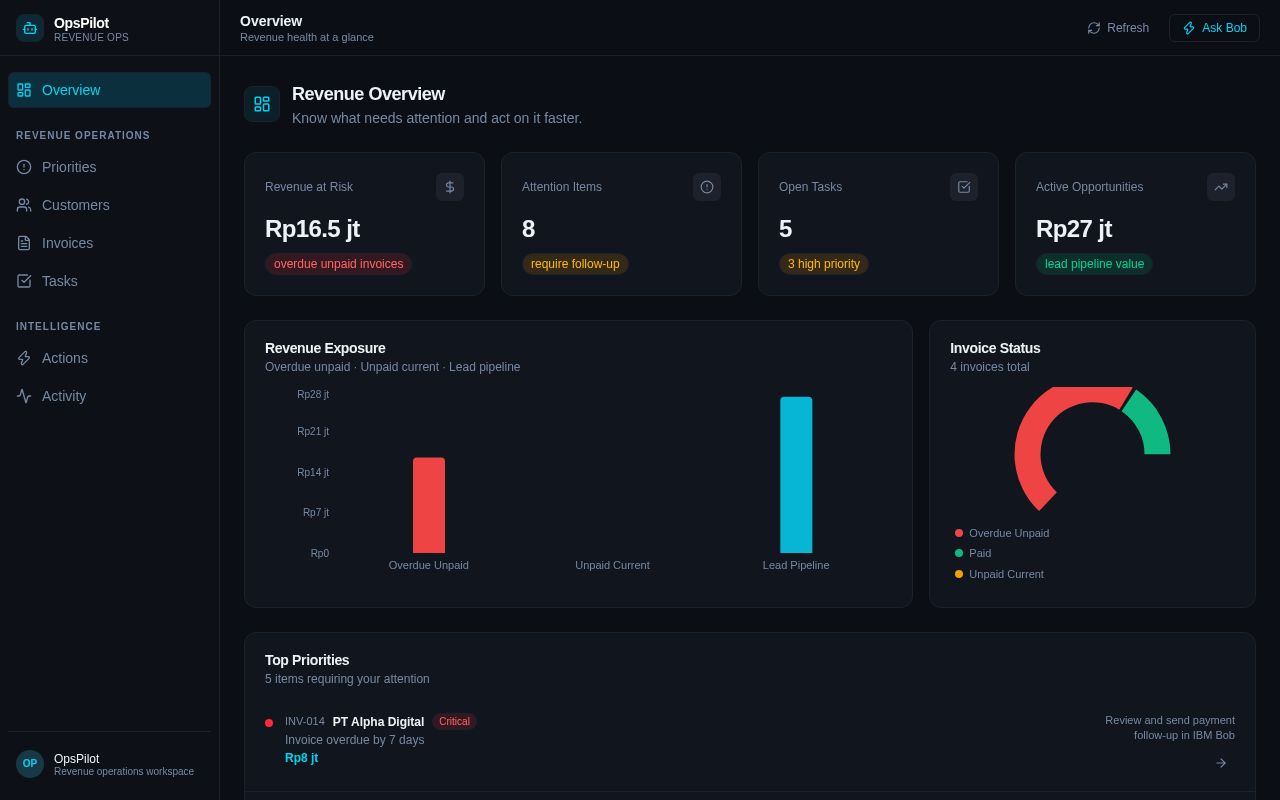Click the Paid legend green dot
The width and height of the screenshot is (1280, 800).
(x=959, y=553)
